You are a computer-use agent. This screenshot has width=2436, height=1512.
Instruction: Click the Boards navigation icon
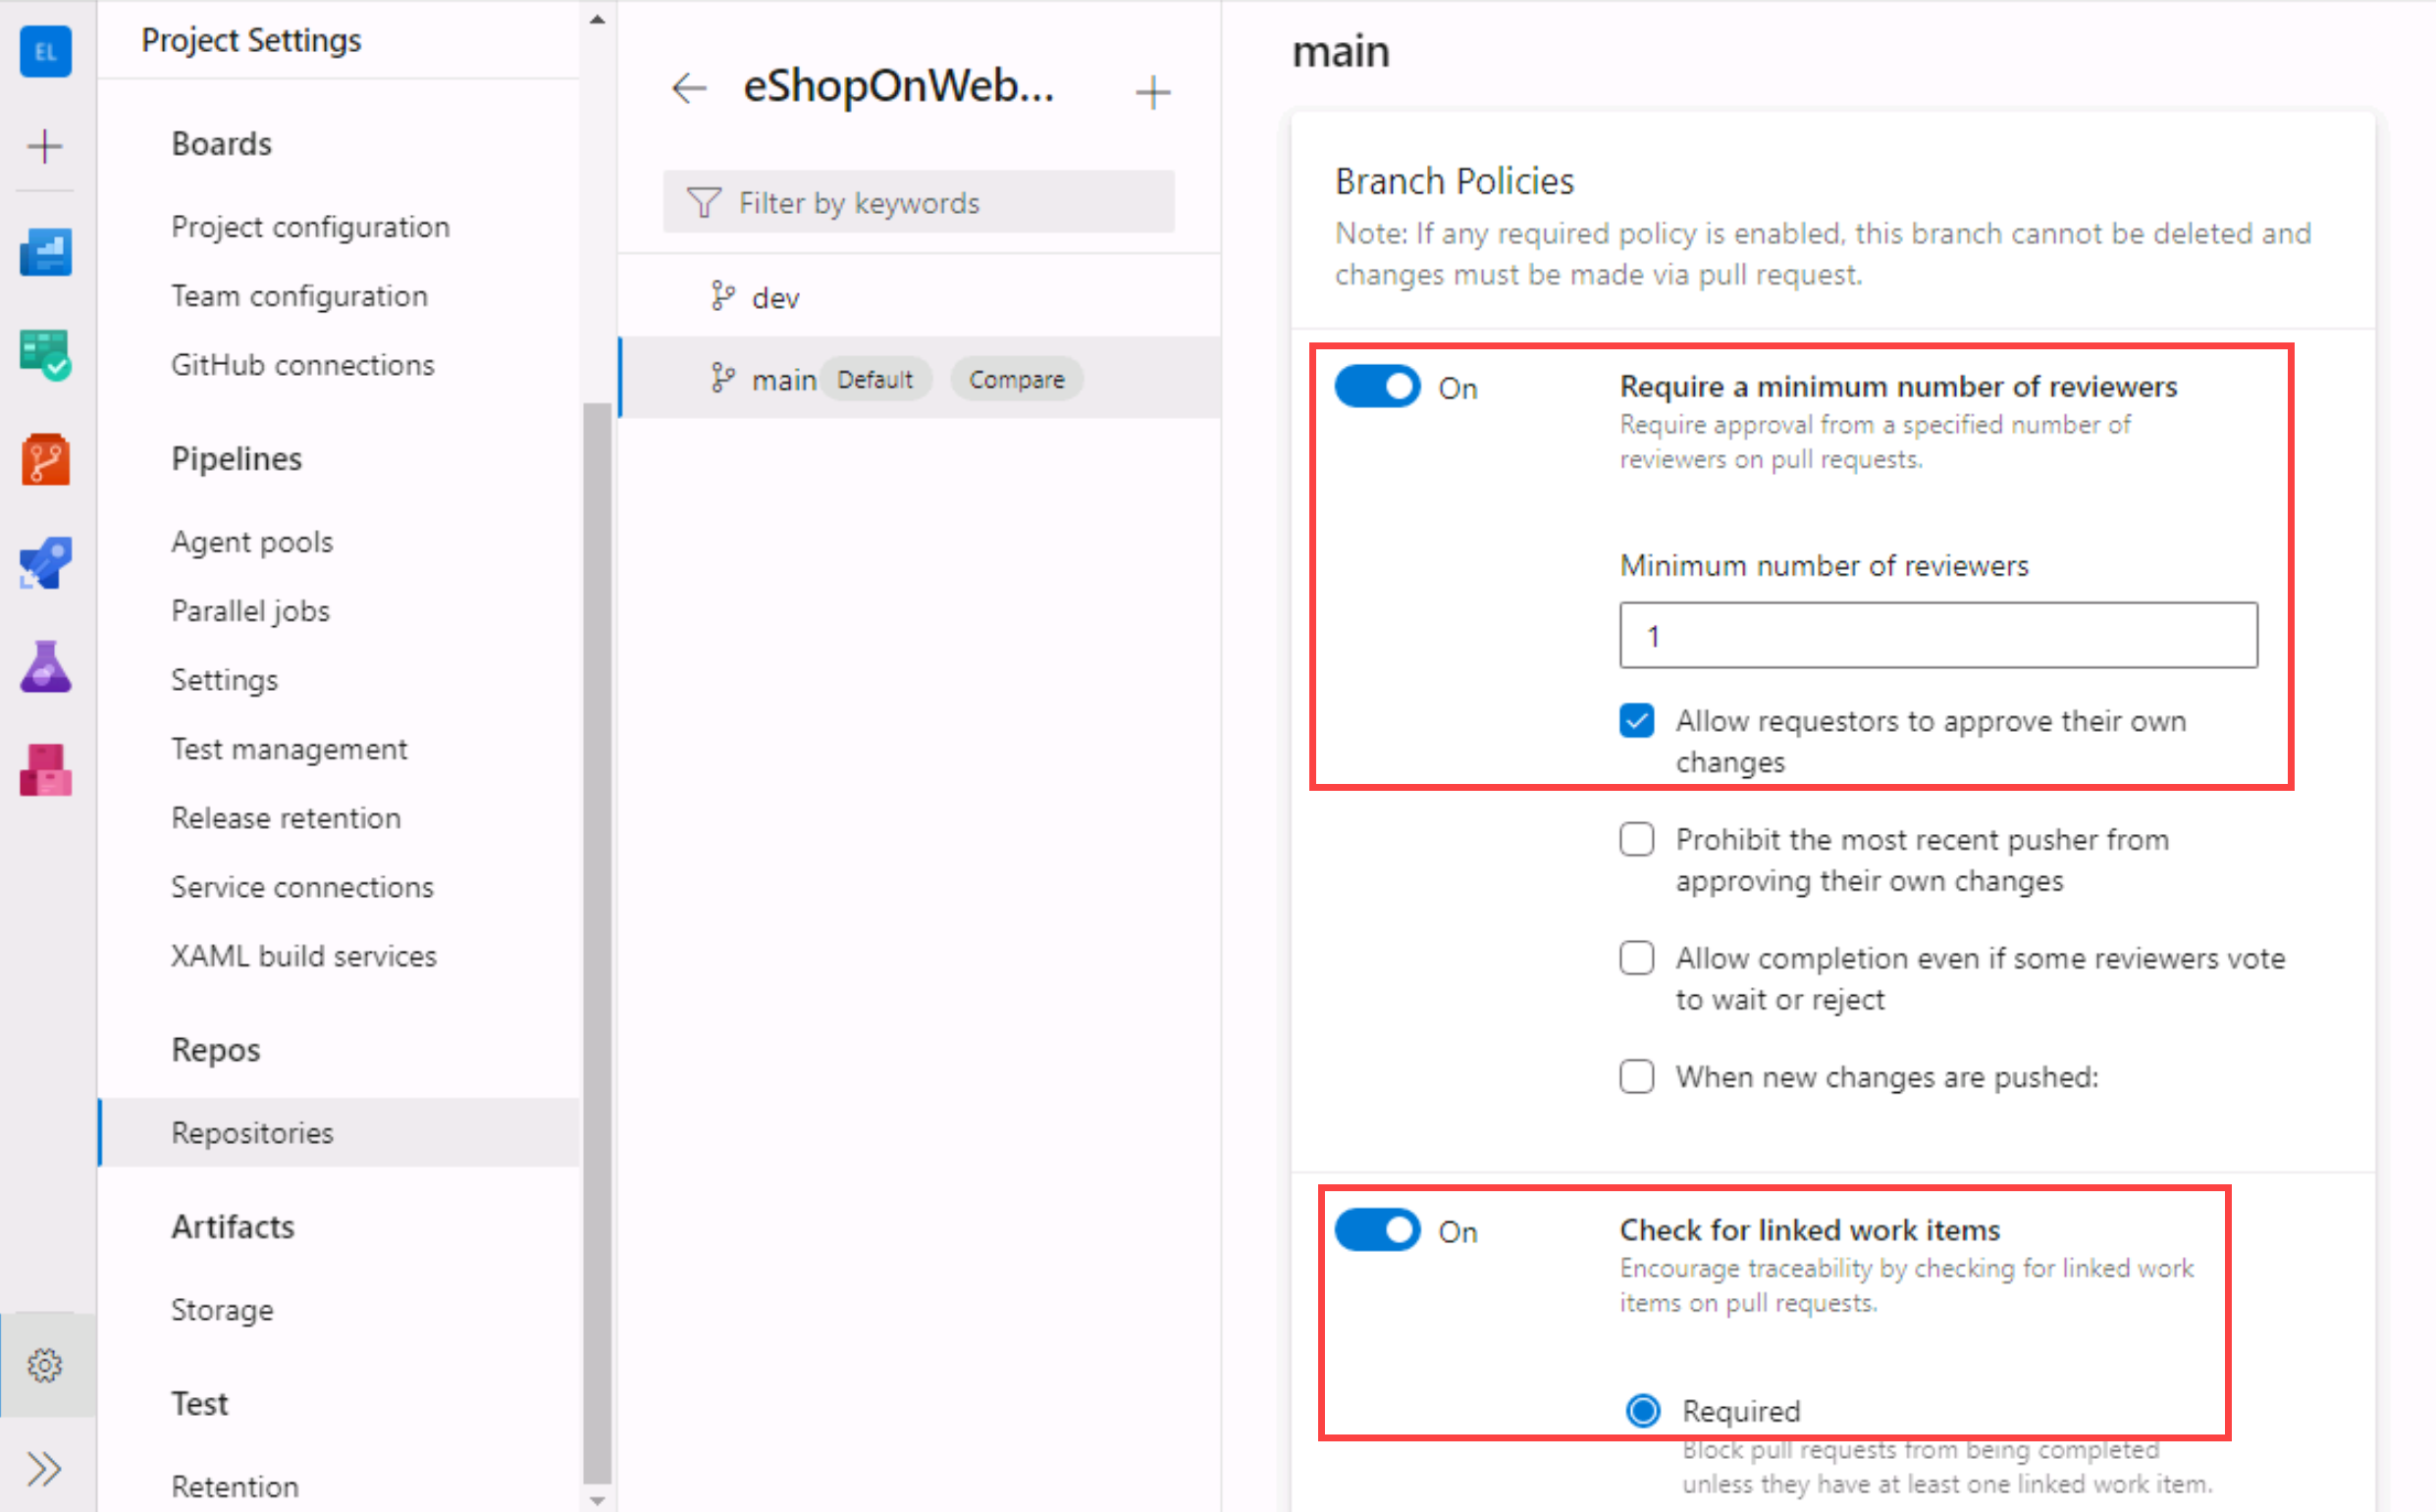[47, 350]
